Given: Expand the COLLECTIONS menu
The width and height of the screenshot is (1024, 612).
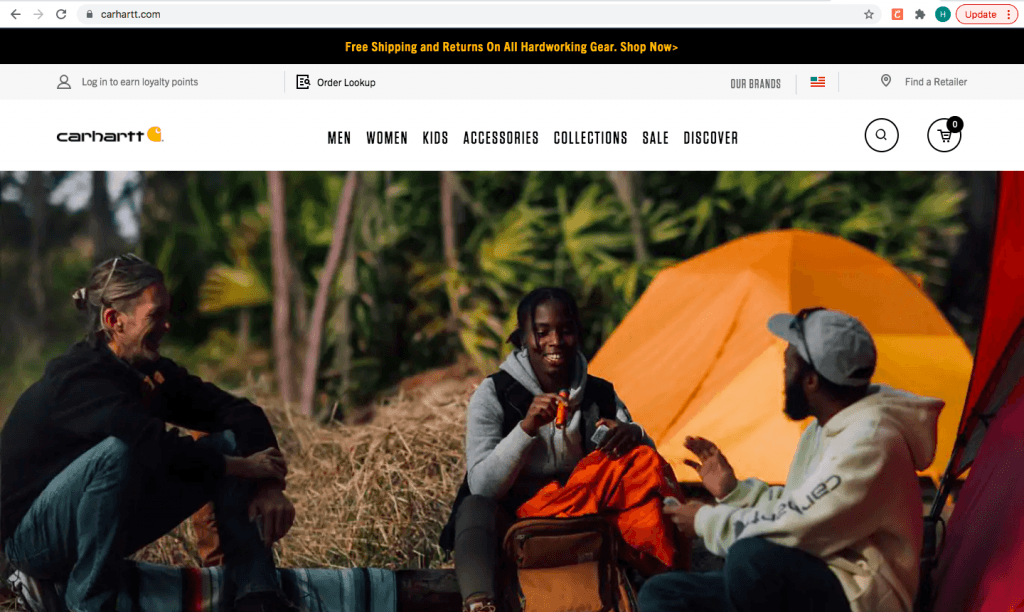Looking at the screenshot, I should tap(590, 138).
